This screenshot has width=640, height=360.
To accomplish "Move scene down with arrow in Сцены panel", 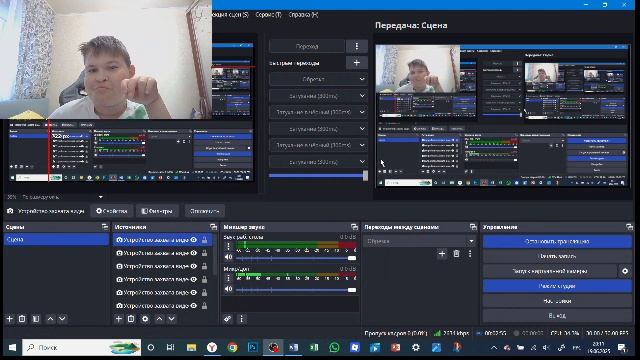I will (x=62, y=319).
